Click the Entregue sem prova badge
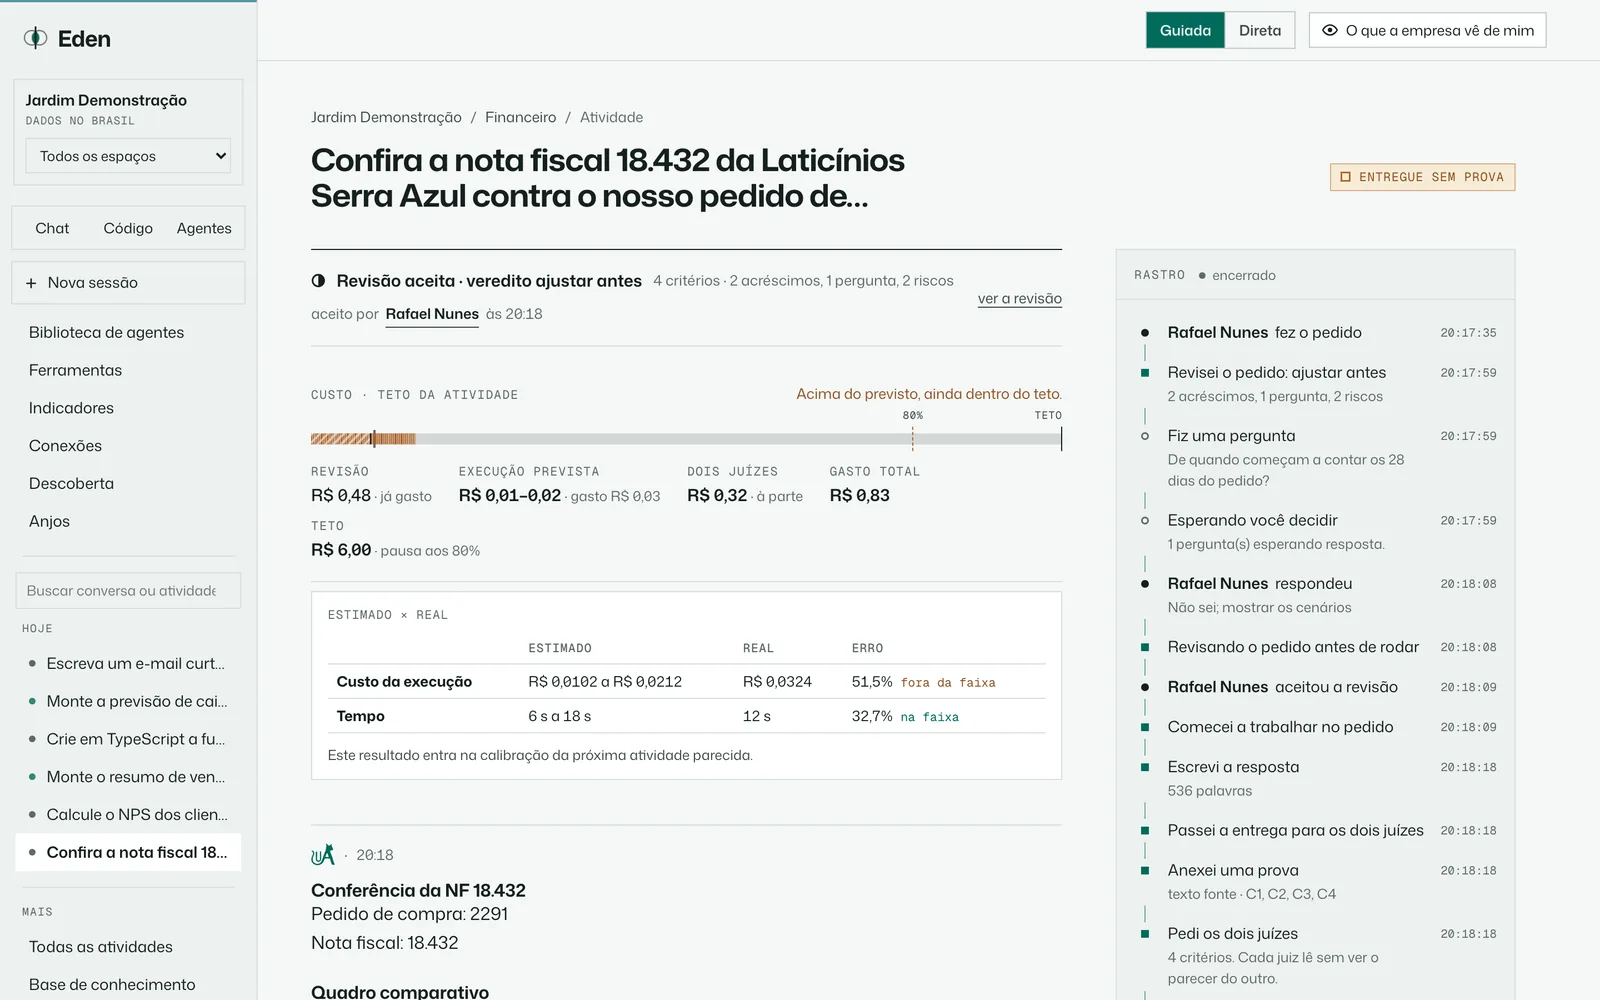This screenshot has width=1600, height=1000. point(1422,177)
